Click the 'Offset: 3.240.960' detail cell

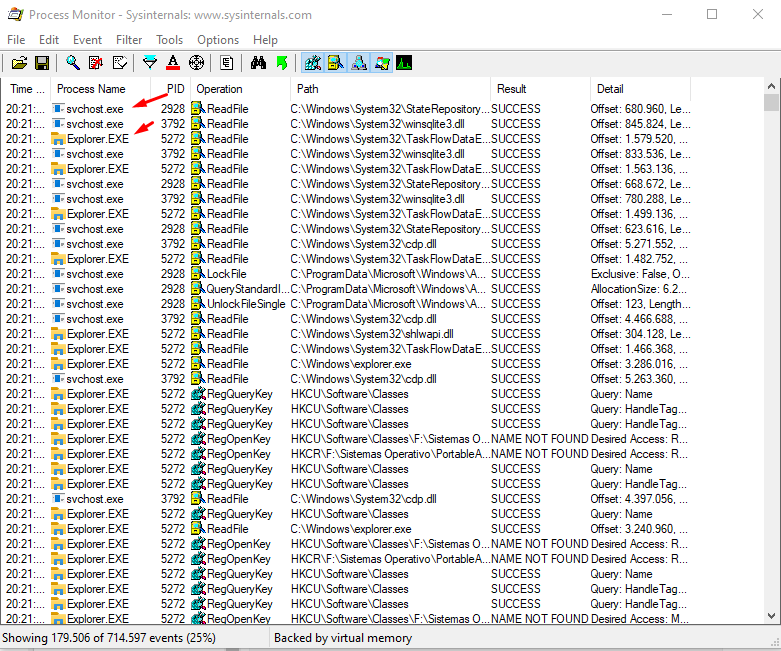point(639,528)
